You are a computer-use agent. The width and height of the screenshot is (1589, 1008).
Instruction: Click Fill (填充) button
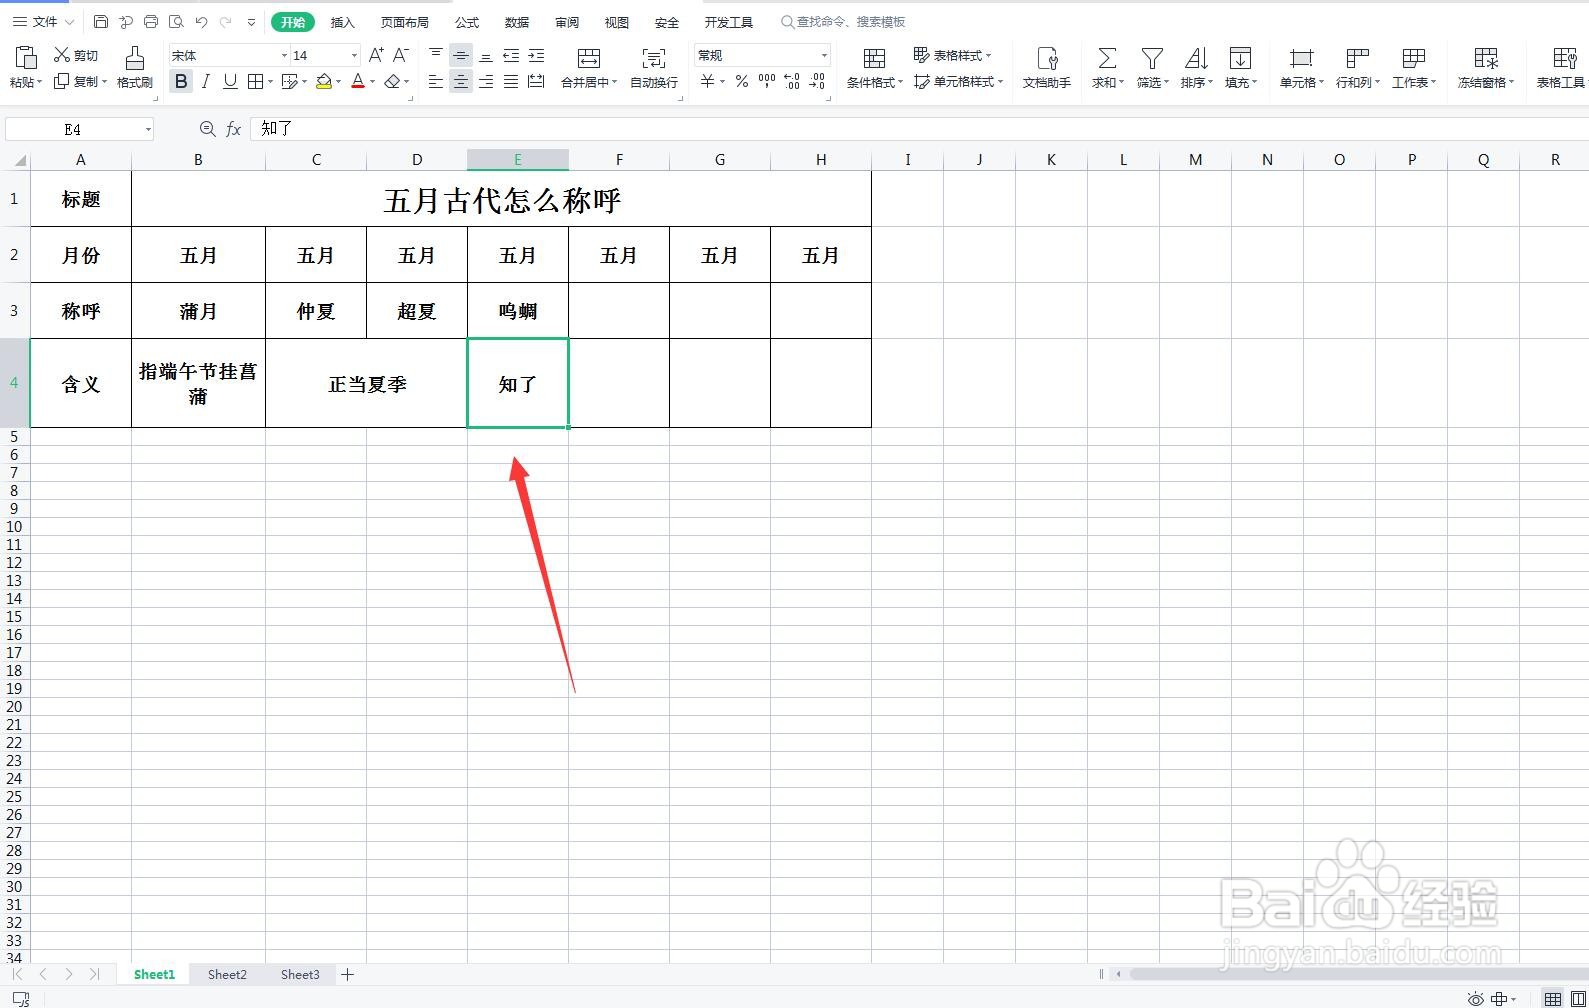pos(1241,67)
